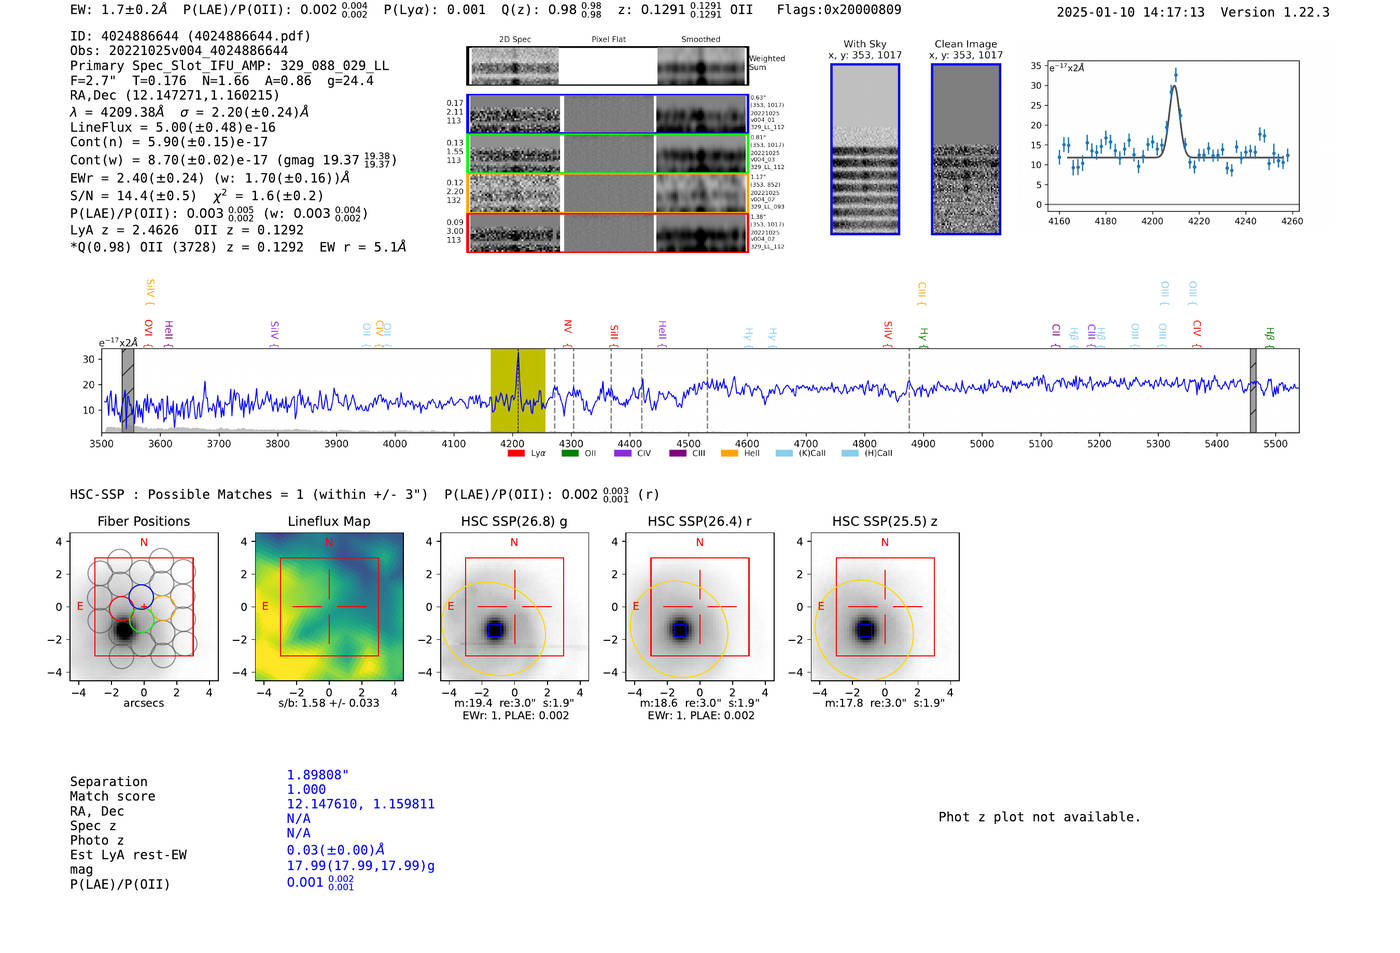Image resolution: width=1400 pixels, height=953 pixels.
Task: Click the Obs: 20221025v004_4024886644 text
Action: pos(179,51)
